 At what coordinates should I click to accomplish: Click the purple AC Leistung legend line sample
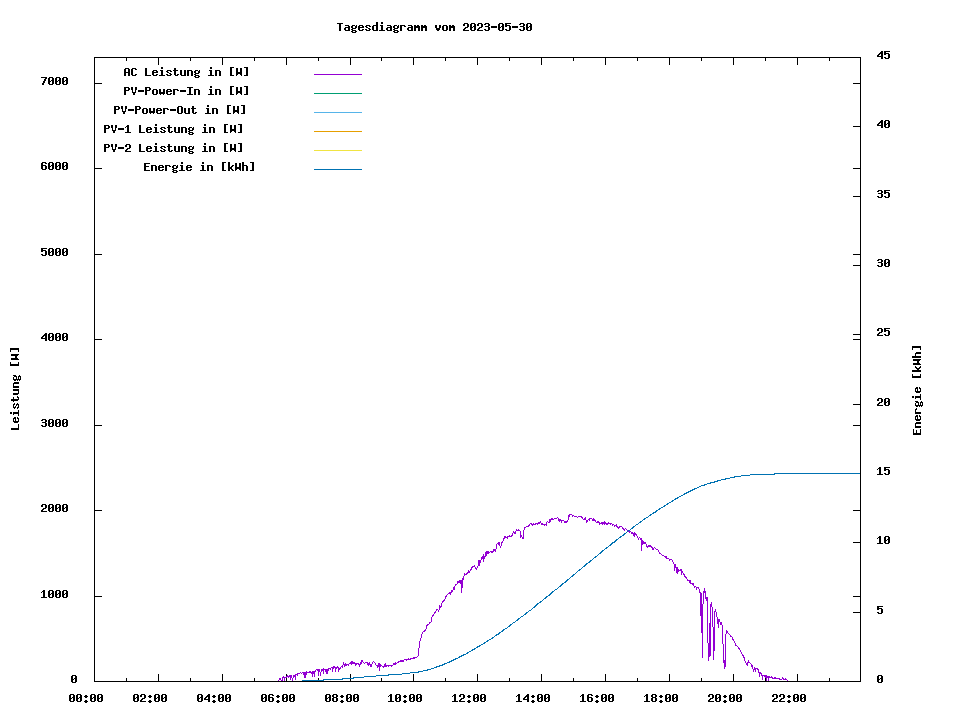tap(337, 74)
